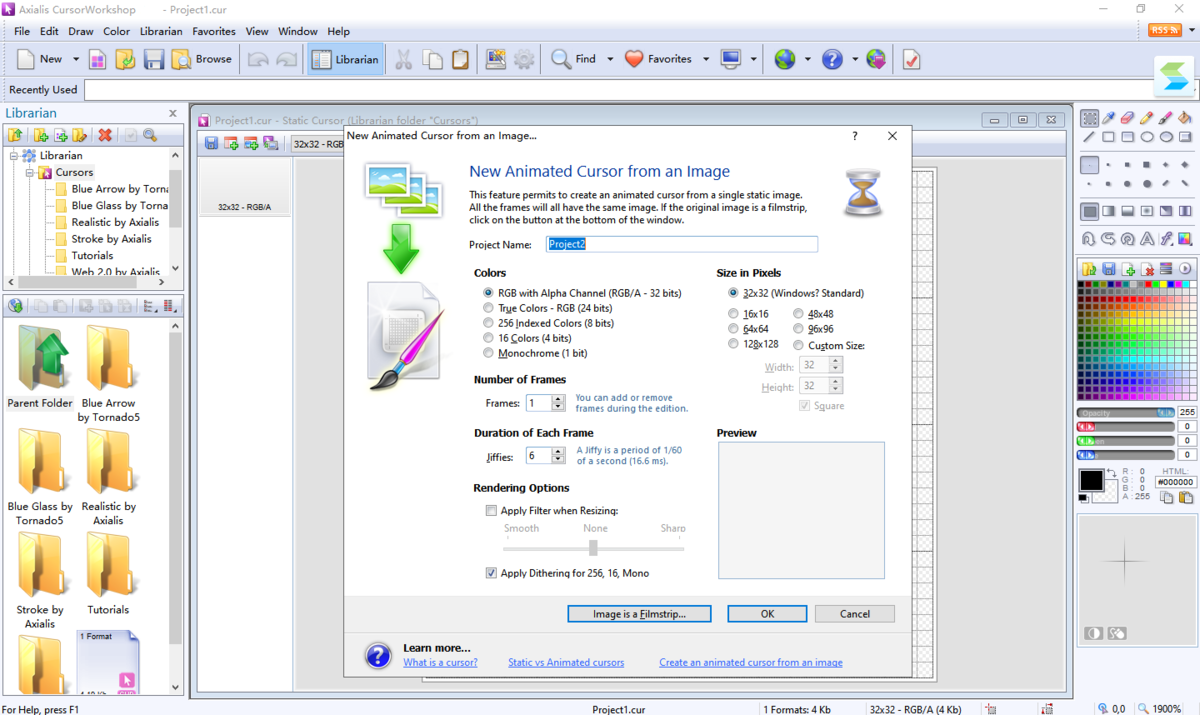Select the Tutorials folder thumbnail in Librarian

(108, 573)
